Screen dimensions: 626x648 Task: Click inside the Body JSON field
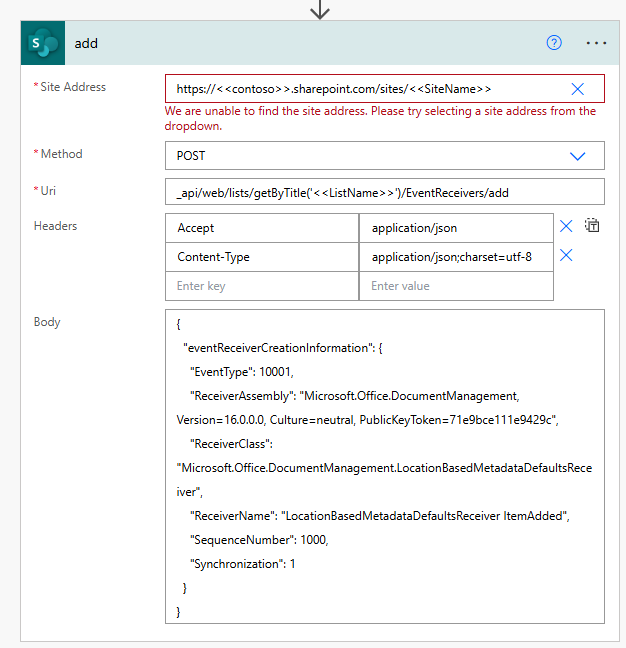click(385, 466)
